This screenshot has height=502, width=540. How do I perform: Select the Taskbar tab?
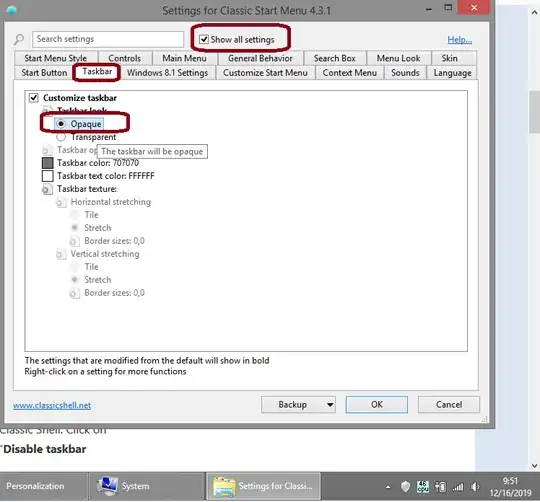(x=97, y=72)
